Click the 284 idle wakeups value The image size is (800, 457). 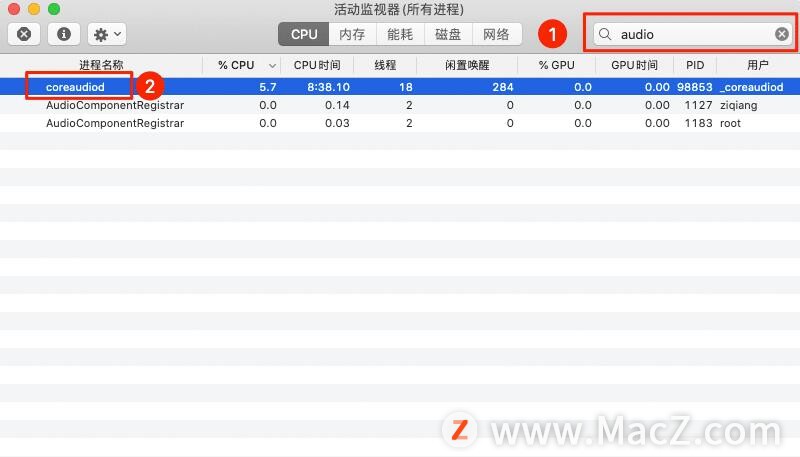503,87
